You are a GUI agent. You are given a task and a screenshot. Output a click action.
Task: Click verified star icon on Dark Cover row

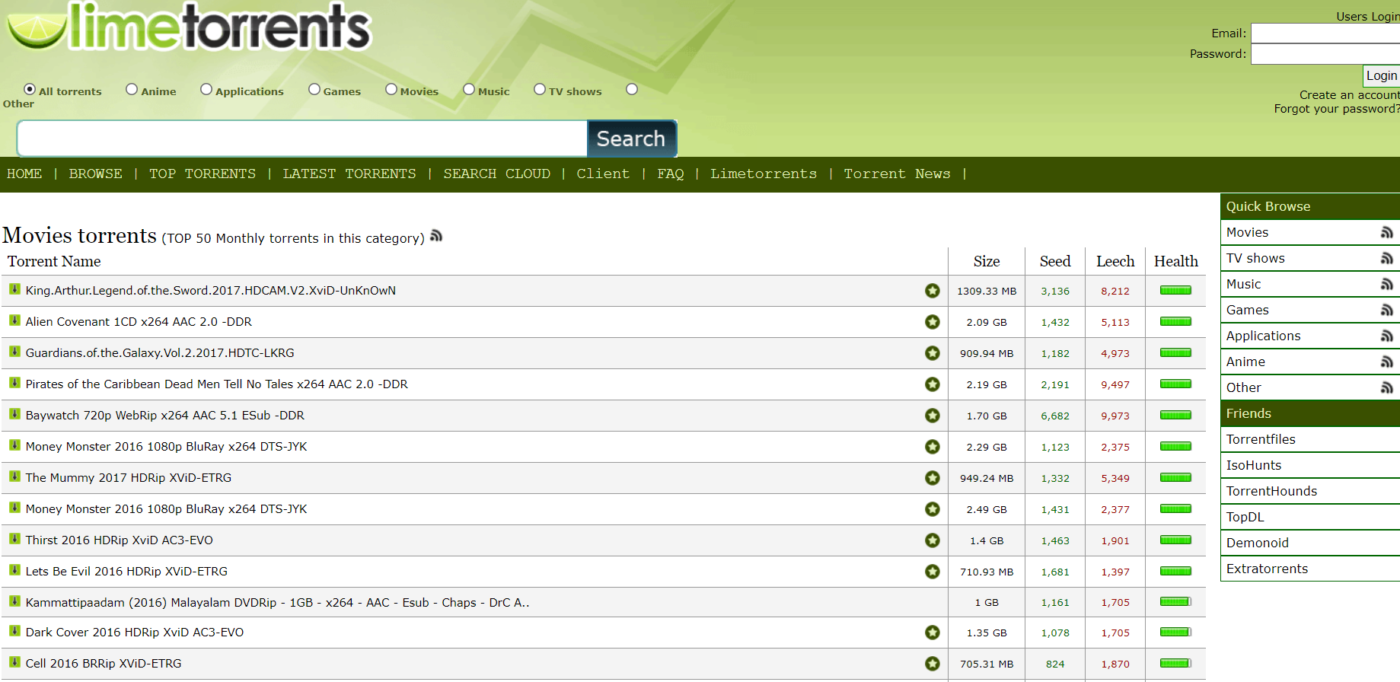click(x=932, y=632)
